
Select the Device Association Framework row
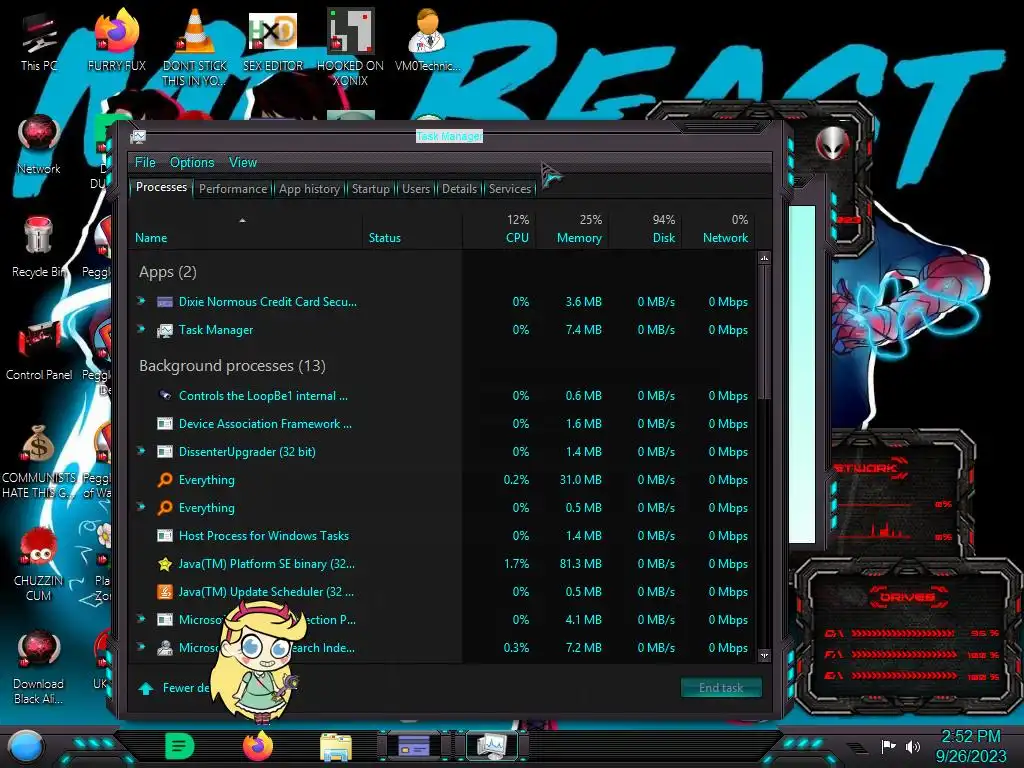[442, 424]
